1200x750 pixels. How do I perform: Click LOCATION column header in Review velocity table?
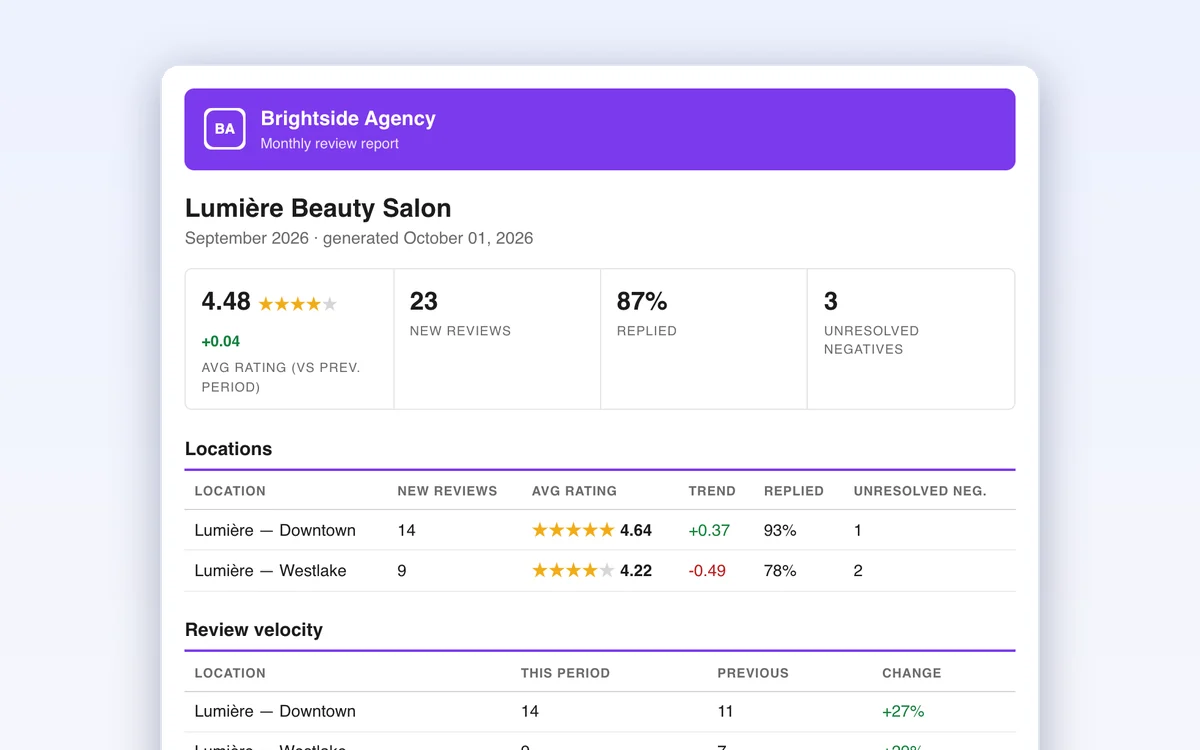click(230, 673)
